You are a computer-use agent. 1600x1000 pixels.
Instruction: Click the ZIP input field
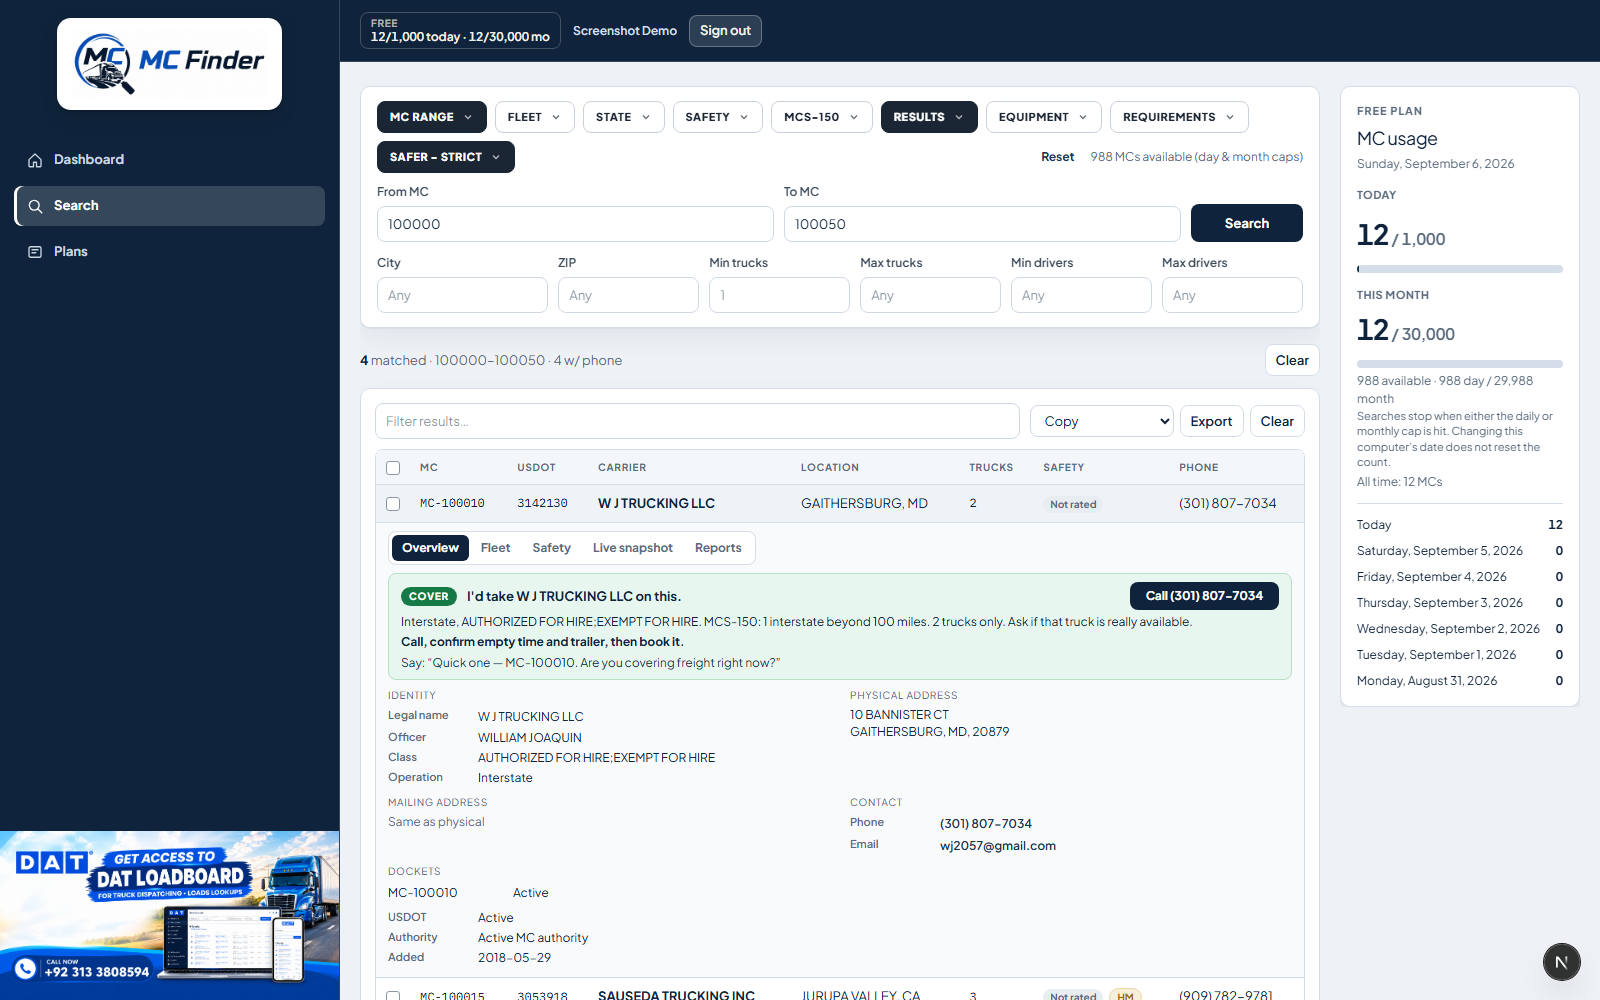(628, 295)
